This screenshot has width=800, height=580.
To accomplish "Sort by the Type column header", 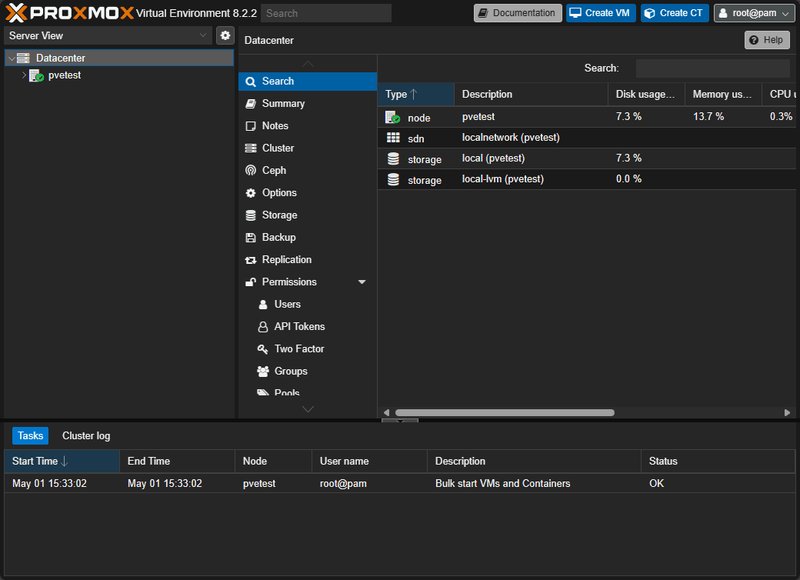I will click(416, 94).
